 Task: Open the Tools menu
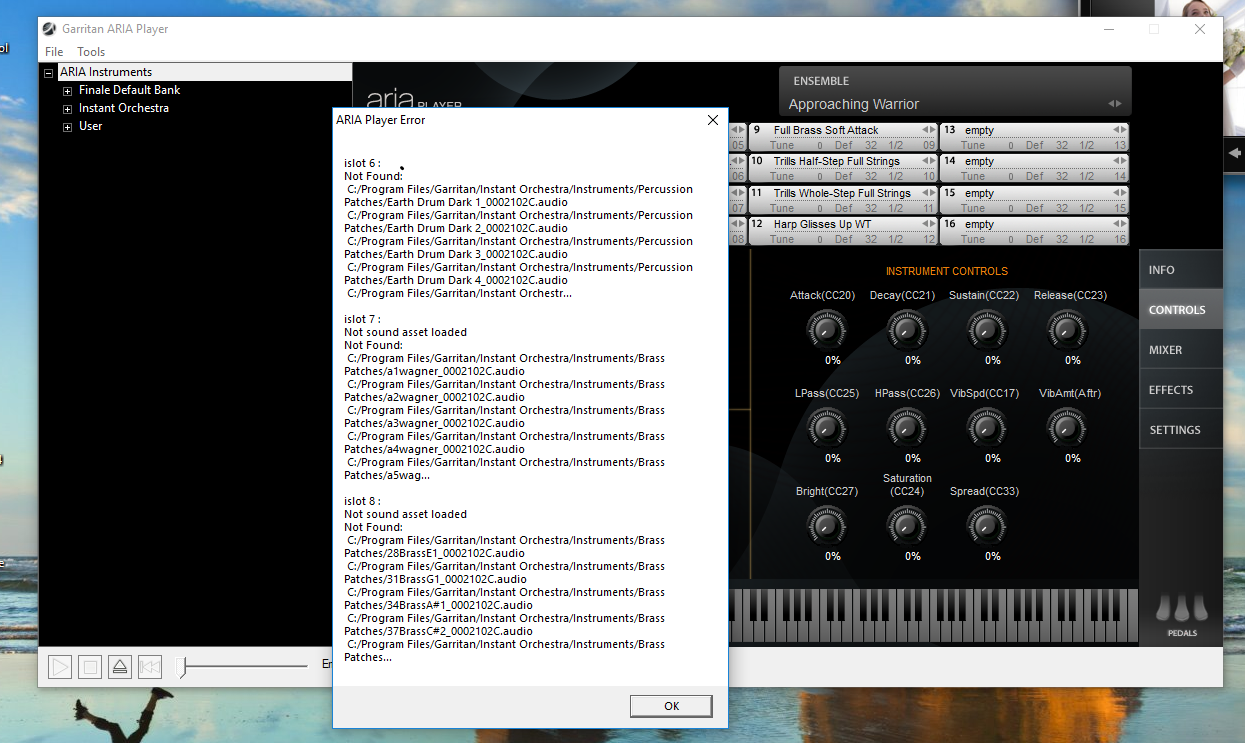(x=91, y=52)
